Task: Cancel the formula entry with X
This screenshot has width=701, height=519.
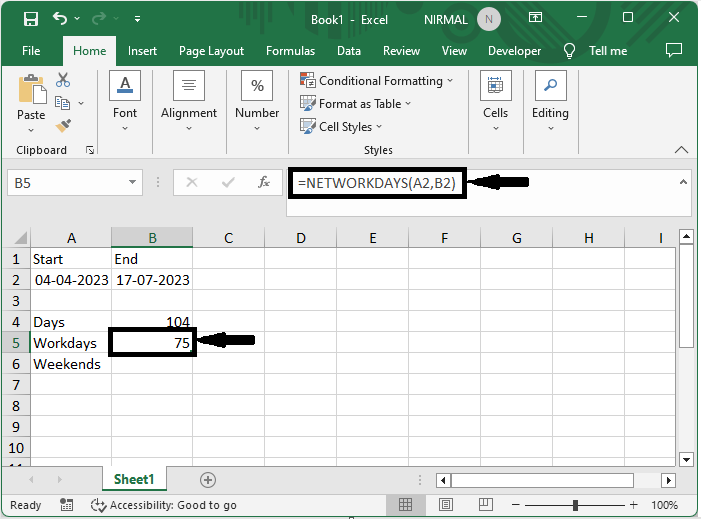Action: (192, 182)
